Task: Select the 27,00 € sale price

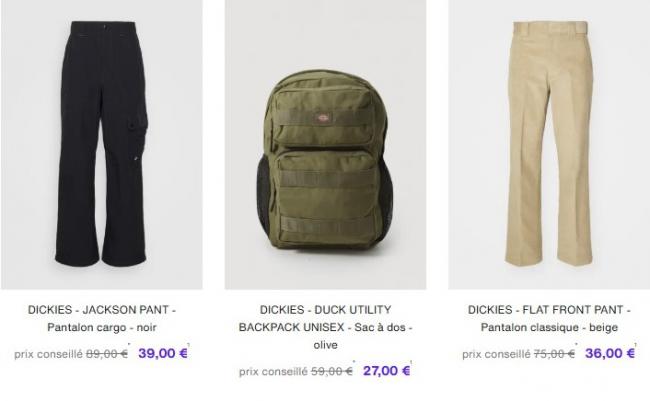Action: point(386,371)
